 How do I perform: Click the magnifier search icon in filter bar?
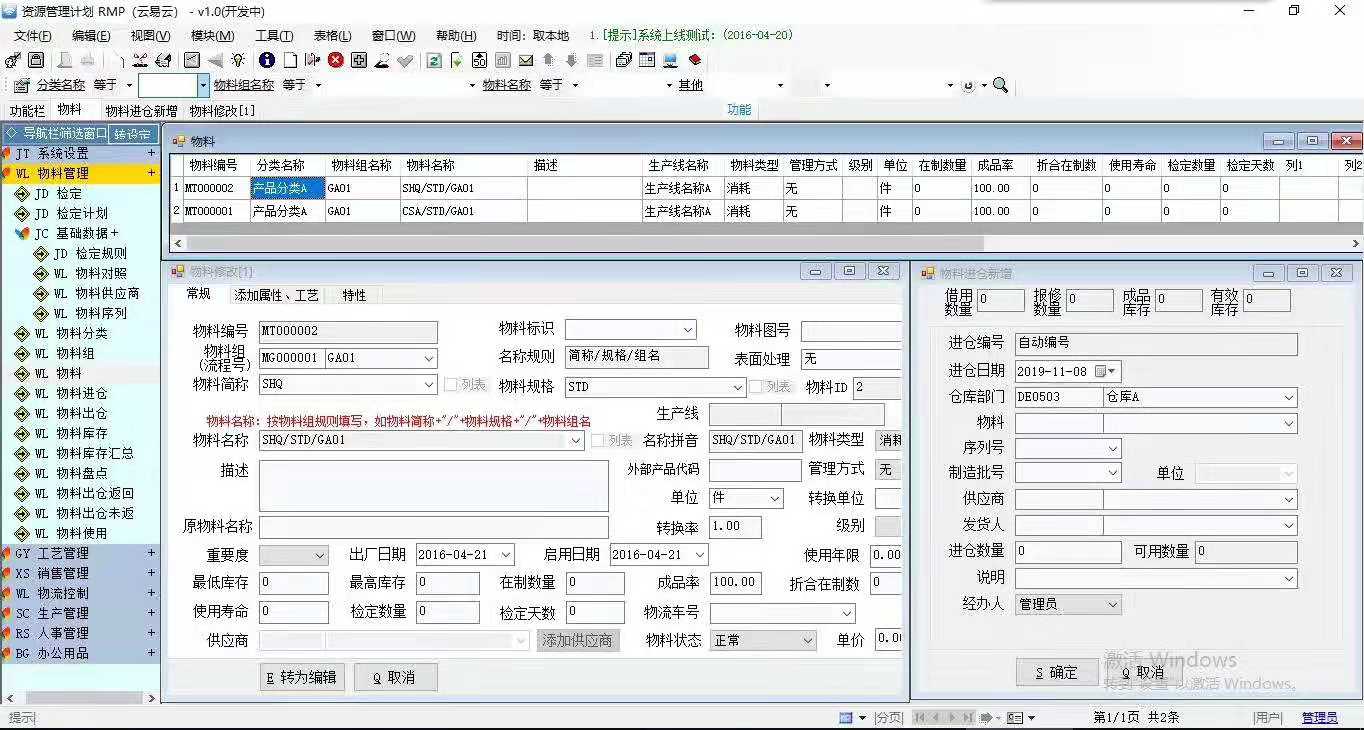1000,85
